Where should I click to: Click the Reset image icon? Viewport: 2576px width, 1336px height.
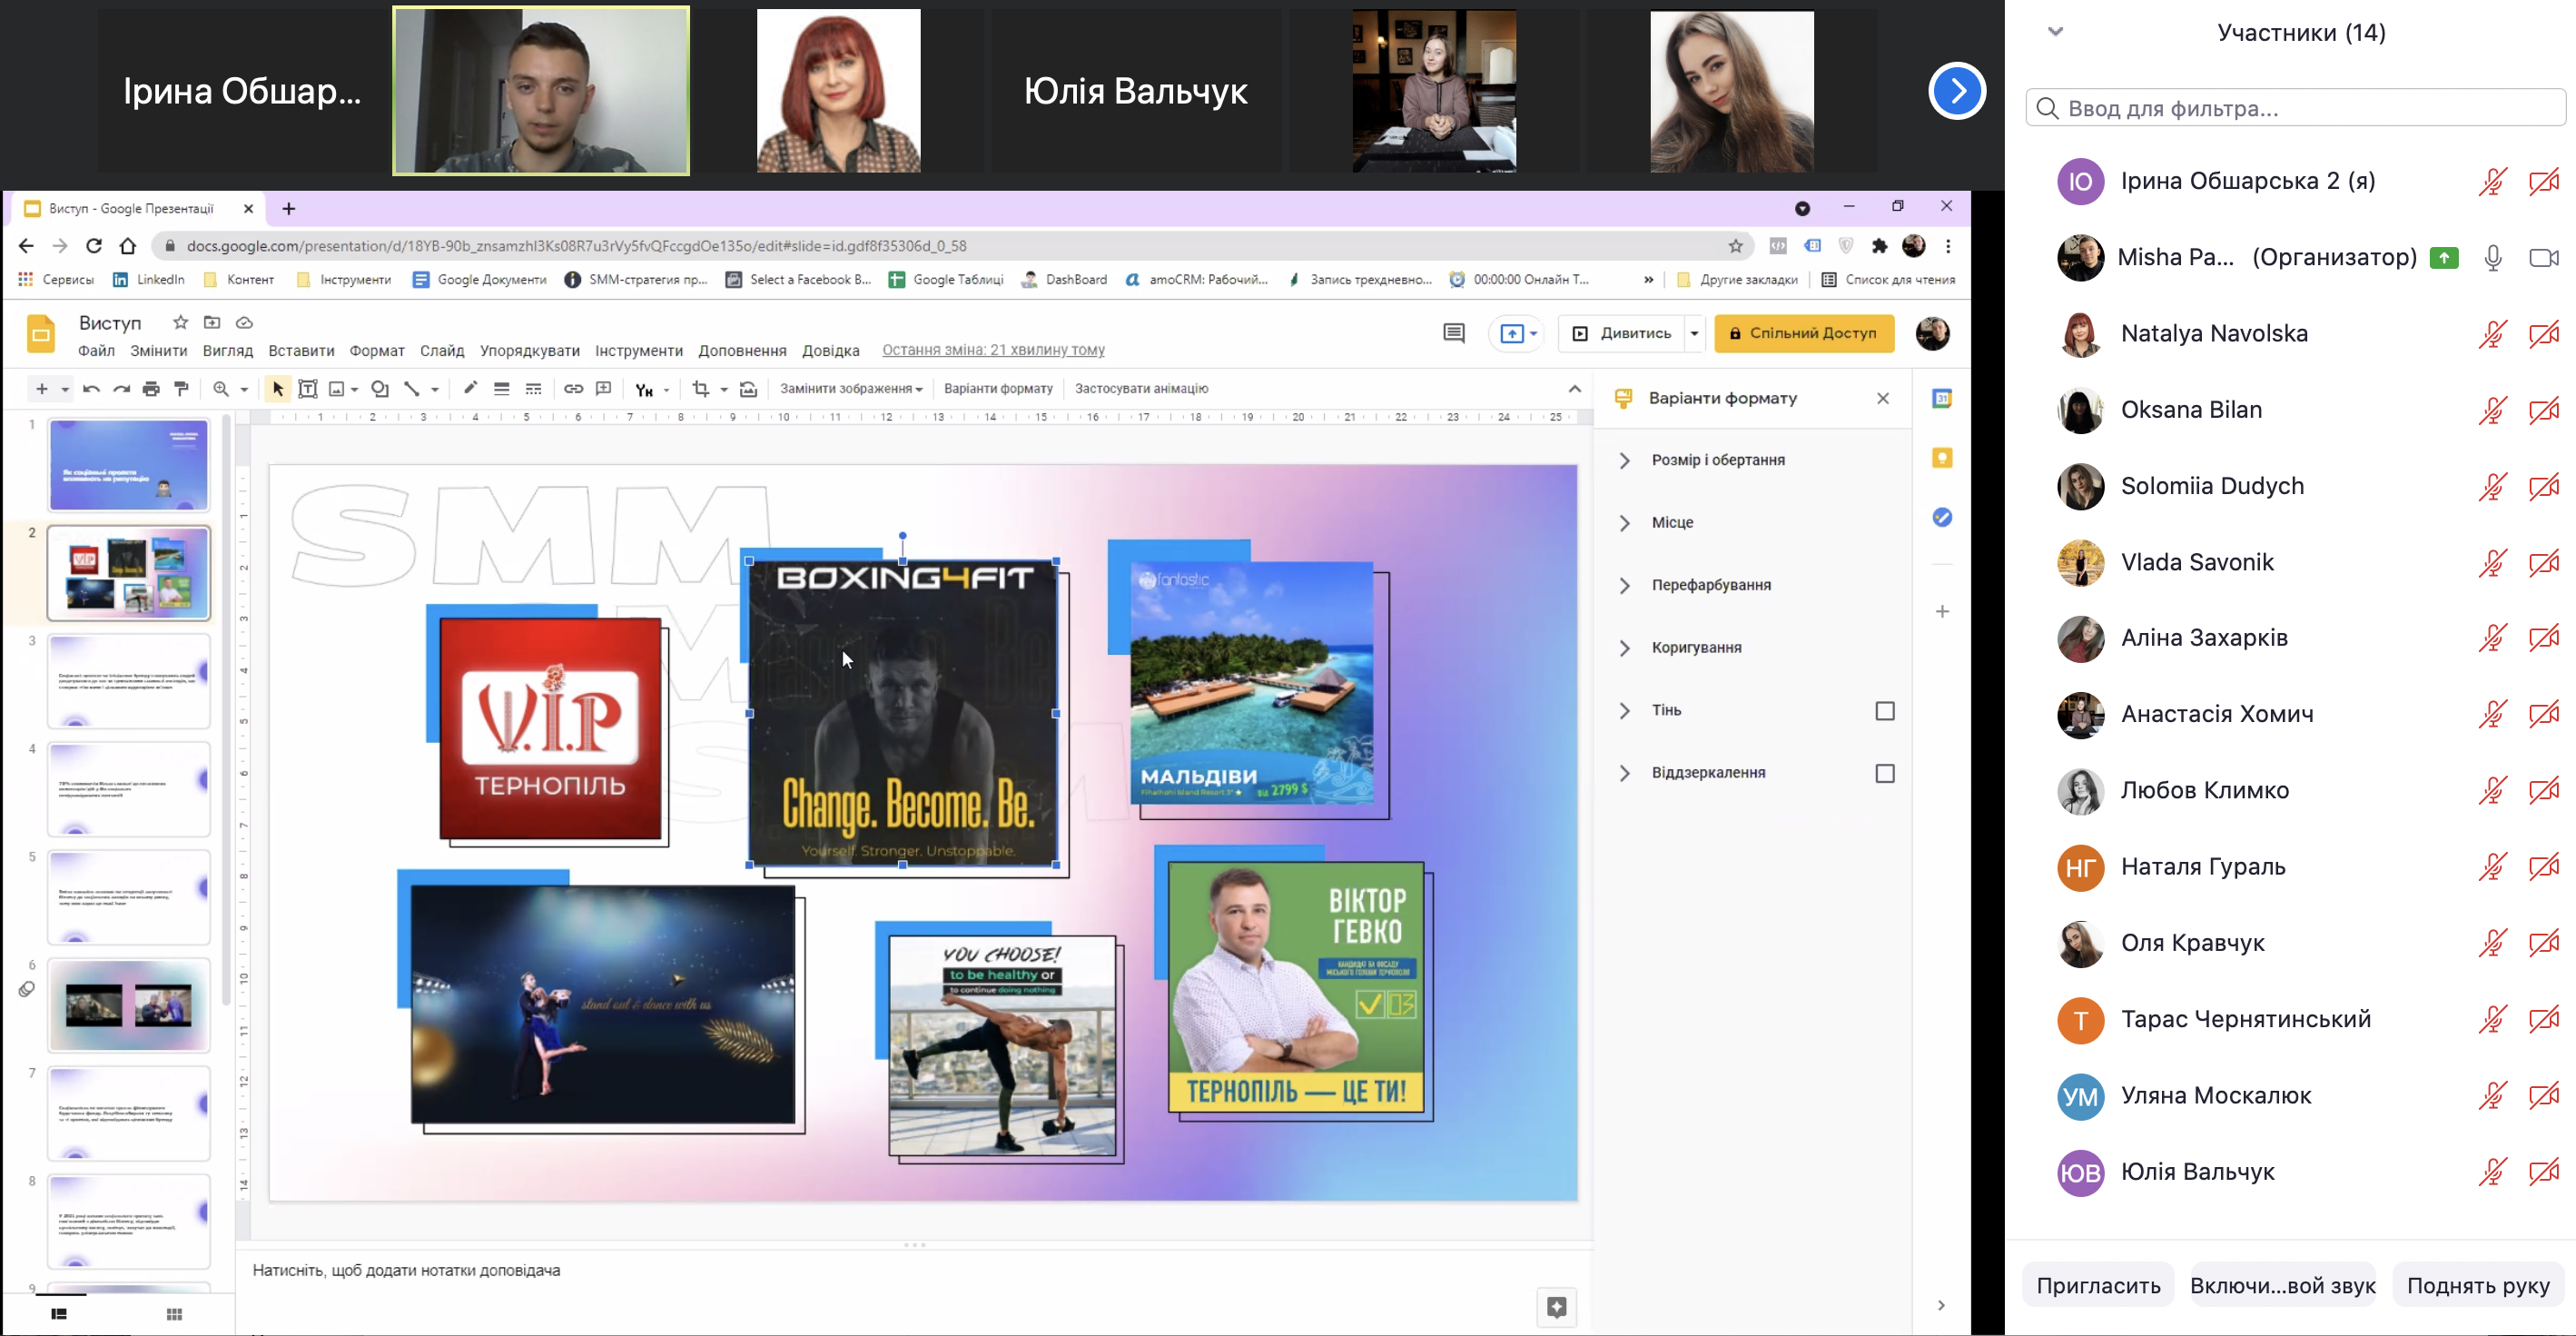point(748,389)
